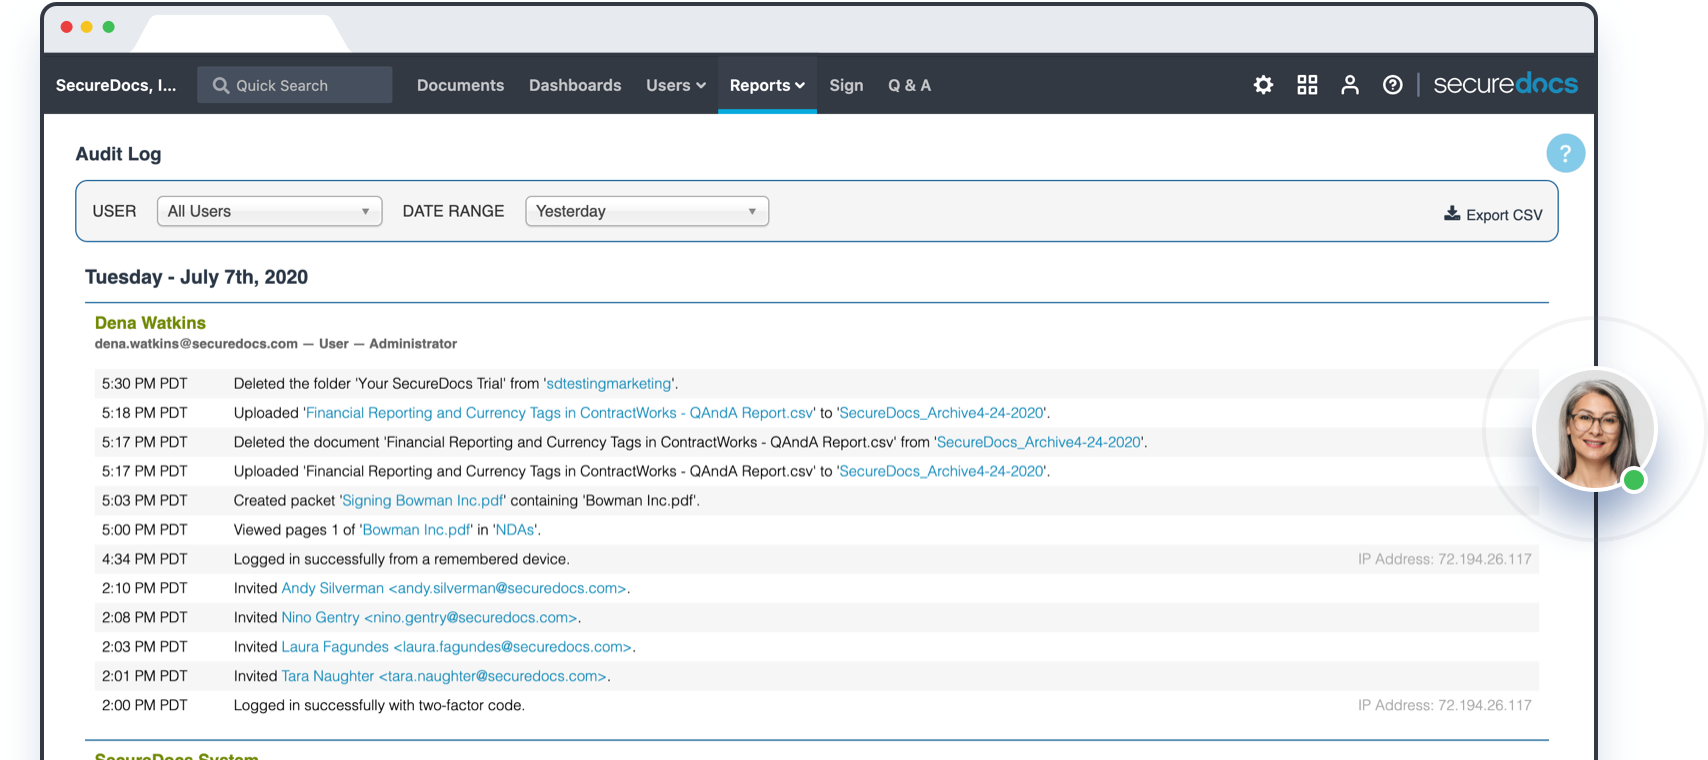1708x760 pixels.
Task: Open the Sign menu item
Action: [846, 86]
